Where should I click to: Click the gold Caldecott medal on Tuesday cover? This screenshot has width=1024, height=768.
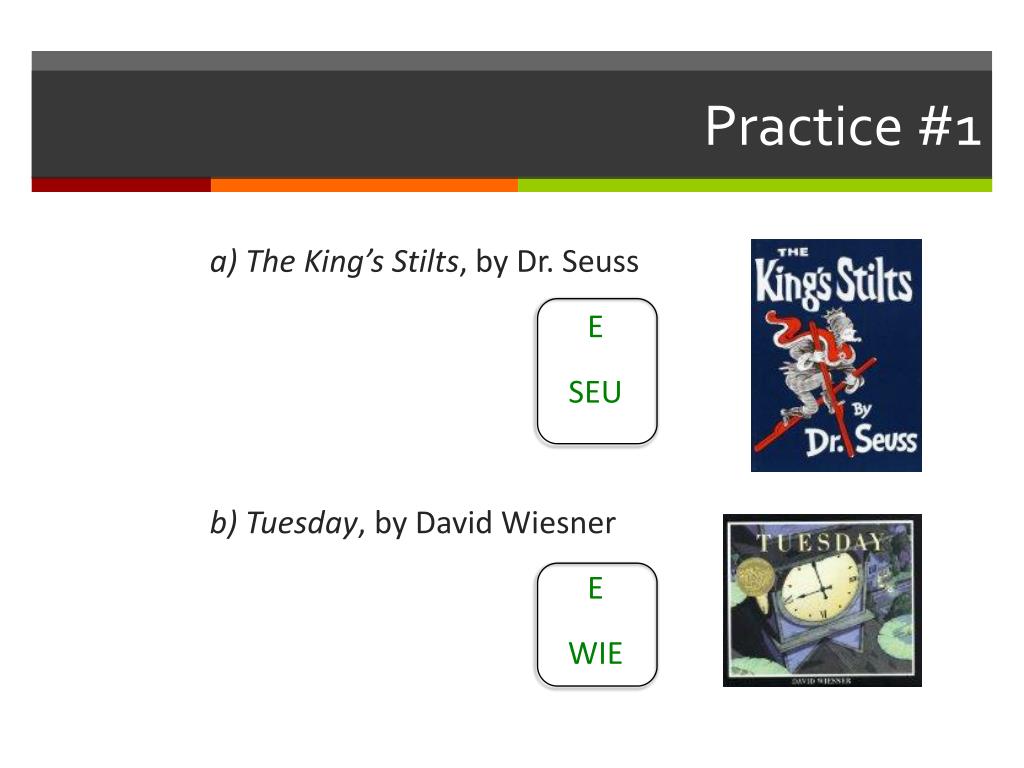pos(756,578)
